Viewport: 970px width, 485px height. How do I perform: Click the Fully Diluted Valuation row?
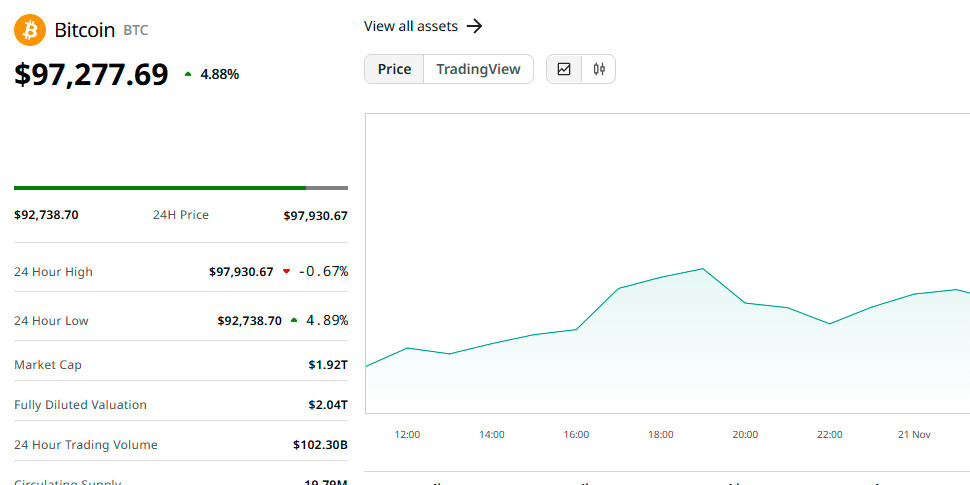pyautogui.click(x=180, y=405)
